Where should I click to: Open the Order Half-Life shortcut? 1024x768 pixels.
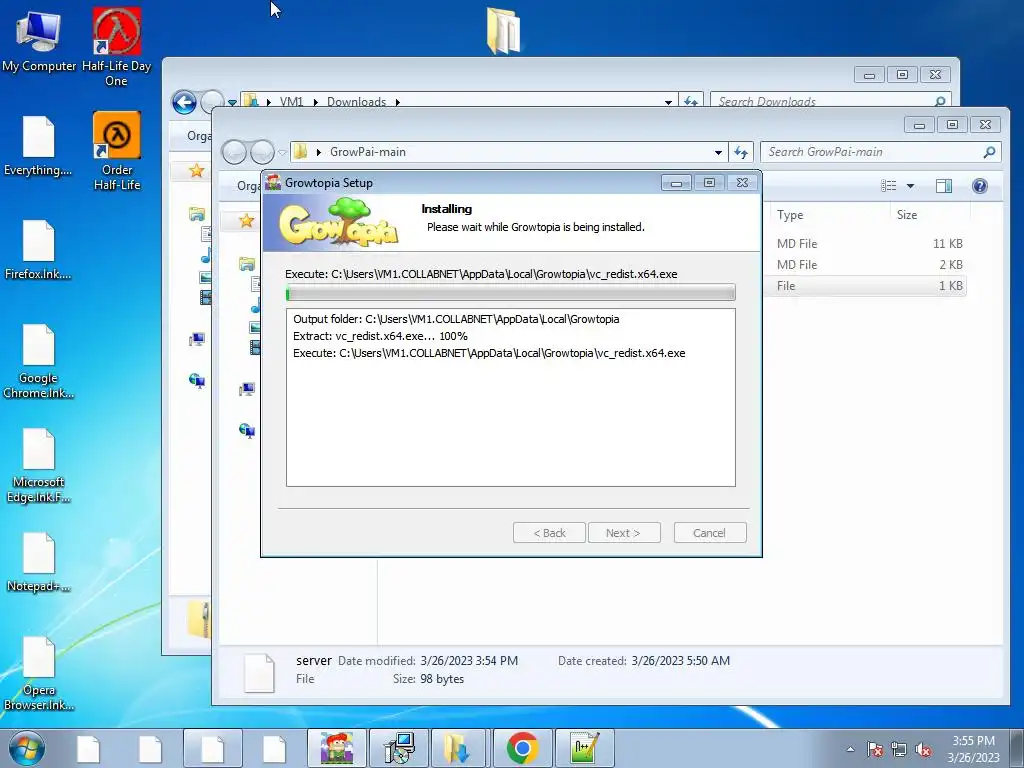[x=117, y=152]
